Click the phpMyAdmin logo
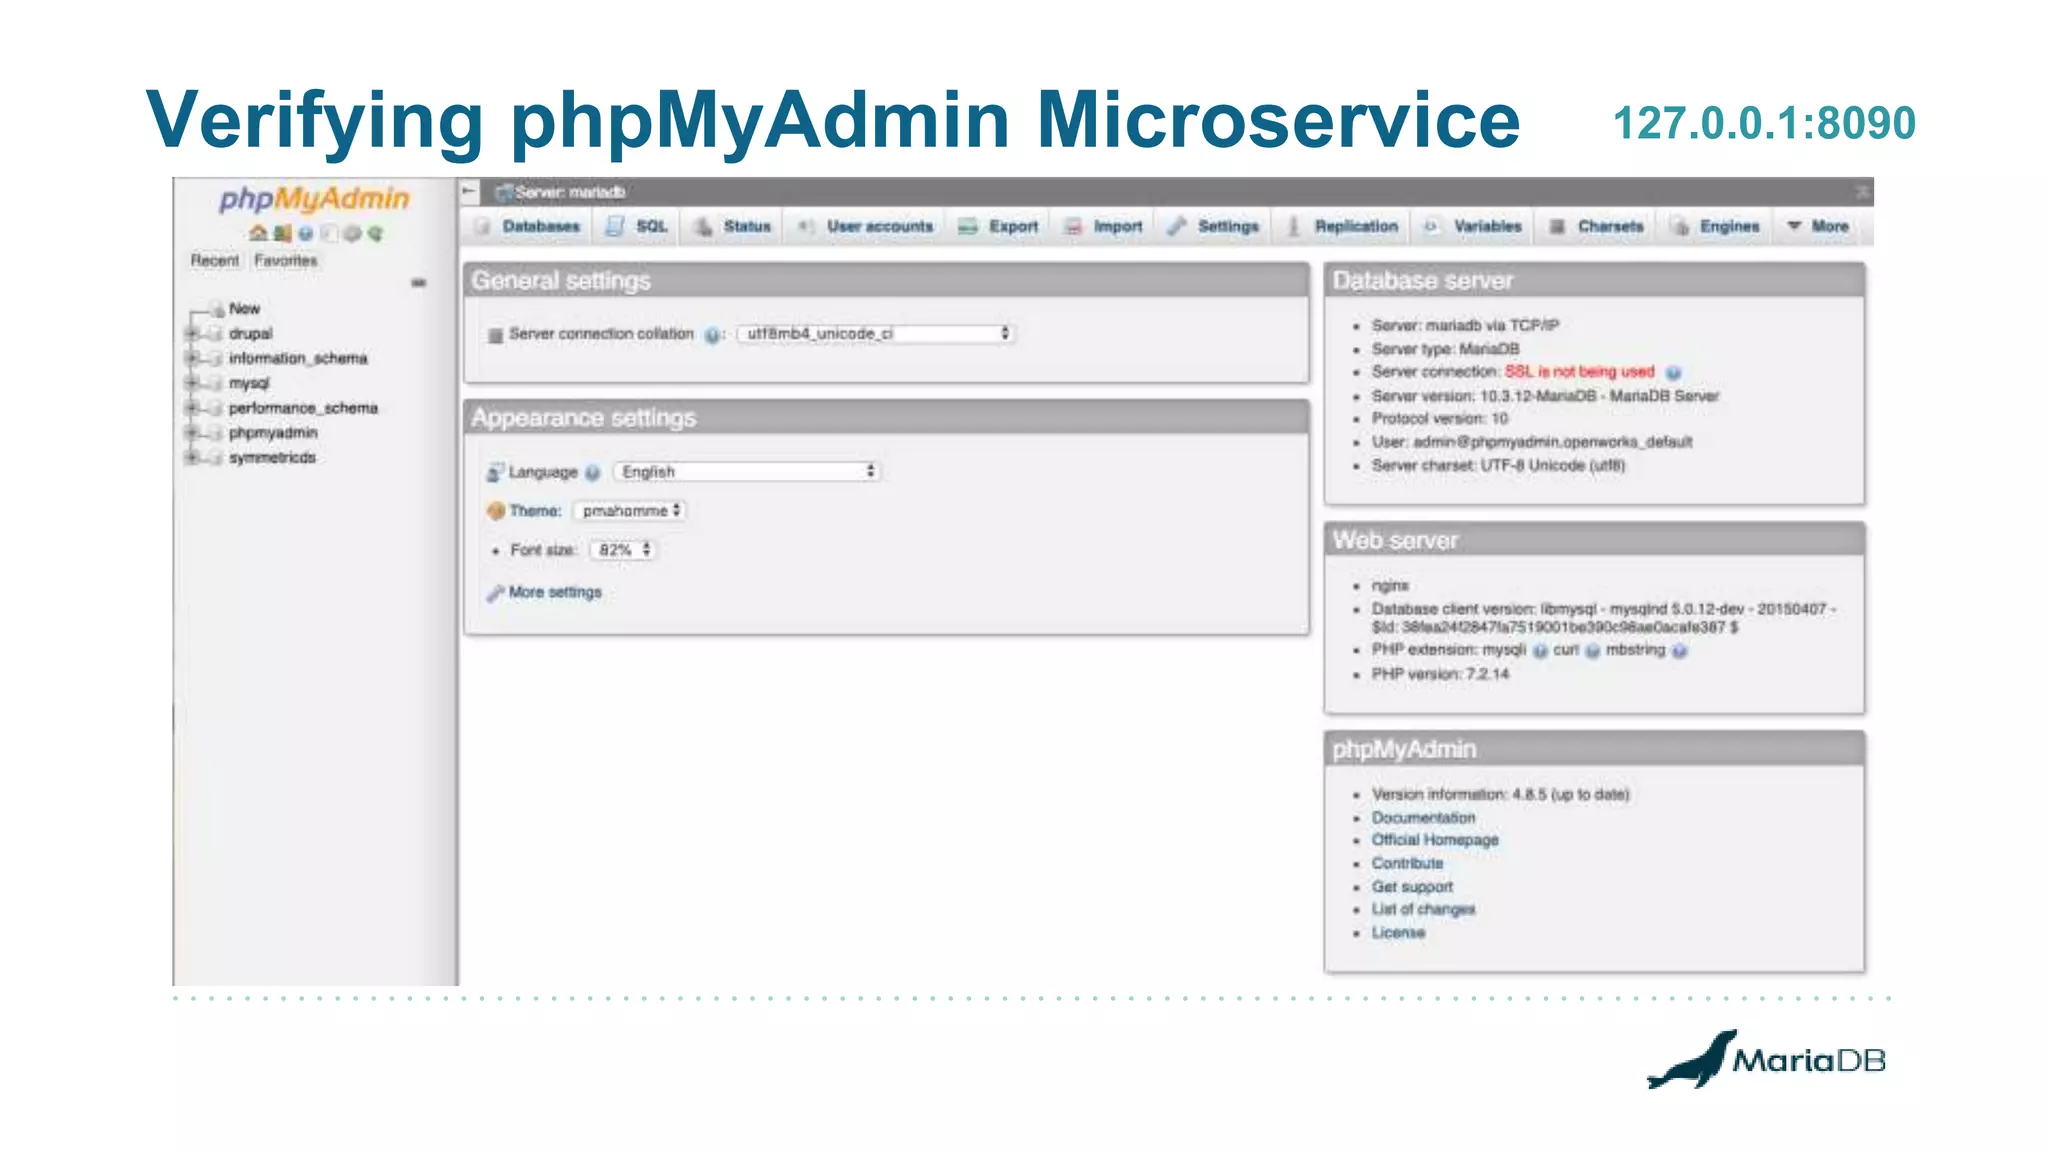 click(x=314, y=198)
